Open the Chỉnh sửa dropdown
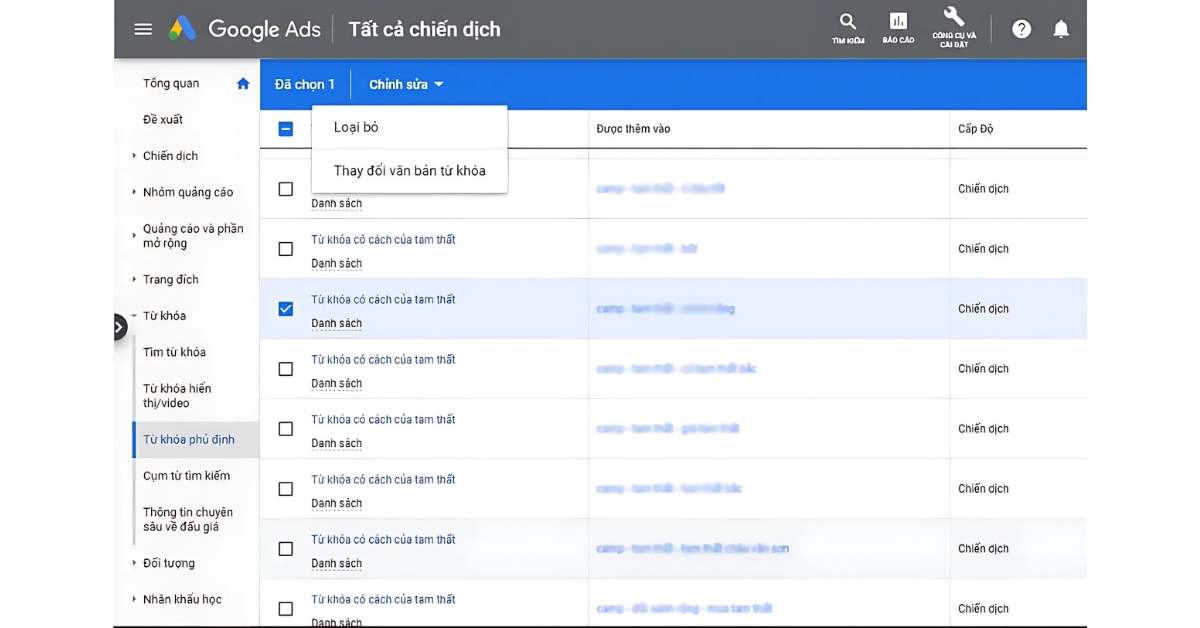The height and width of the screenshot is (628, 1200). (x=406, y=85)
